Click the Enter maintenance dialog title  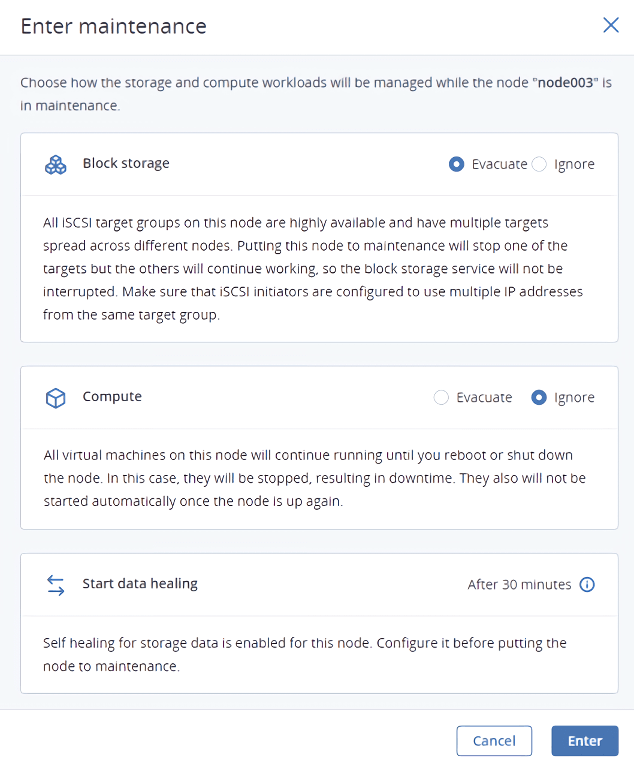(114, 27)
